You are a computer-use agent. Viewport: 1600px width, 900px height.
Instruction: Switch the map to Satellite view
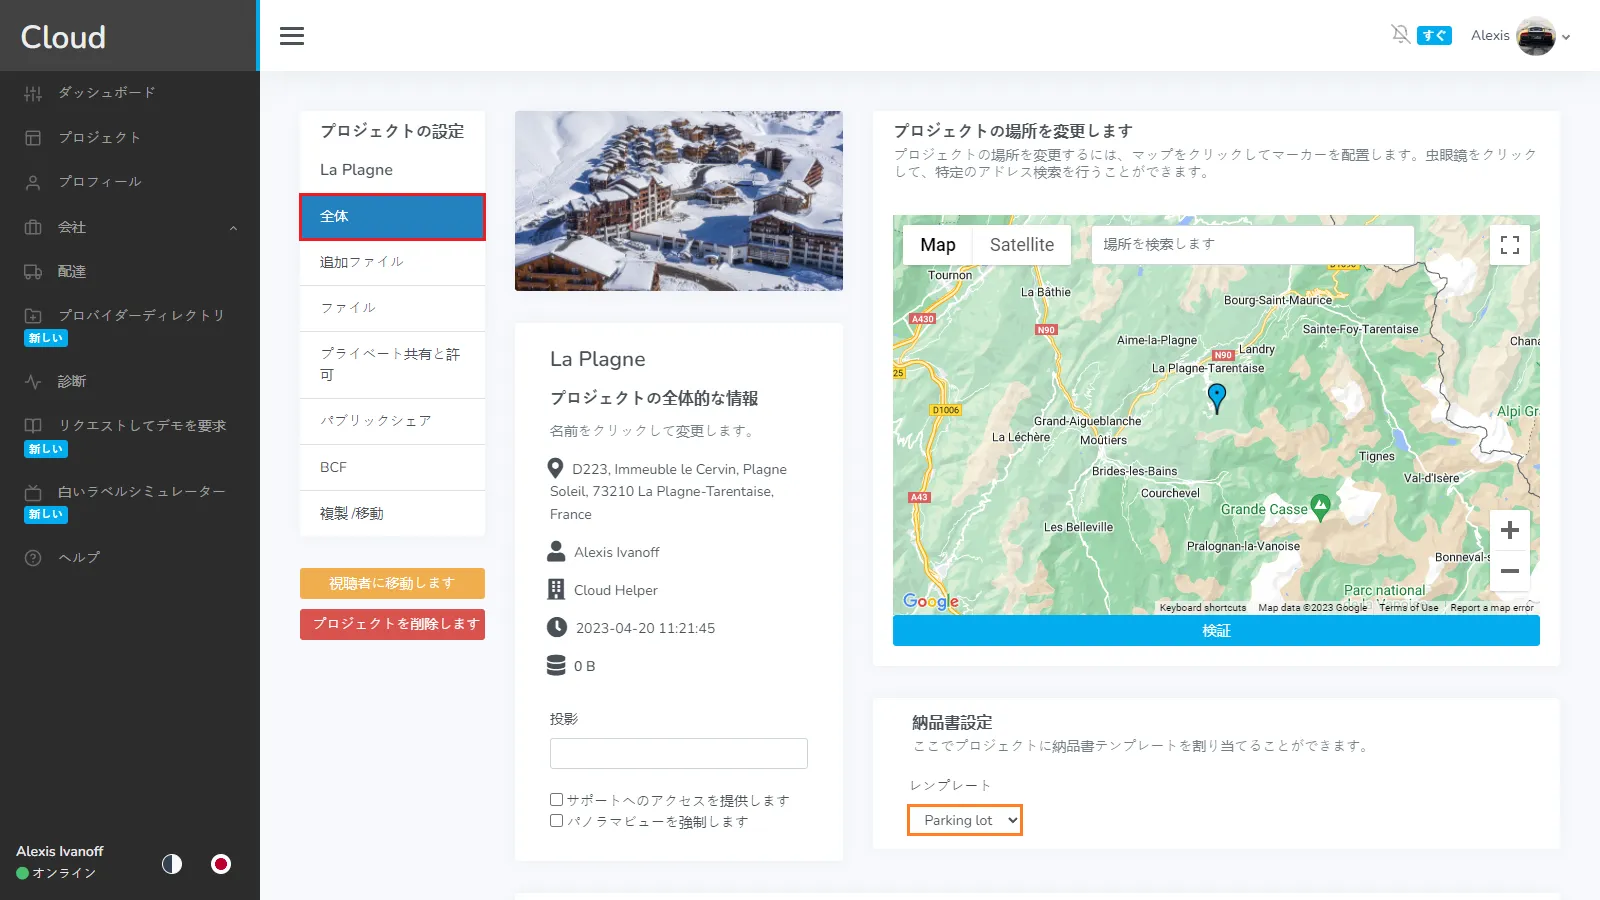pyautogui.click(x=1021, y=245)
